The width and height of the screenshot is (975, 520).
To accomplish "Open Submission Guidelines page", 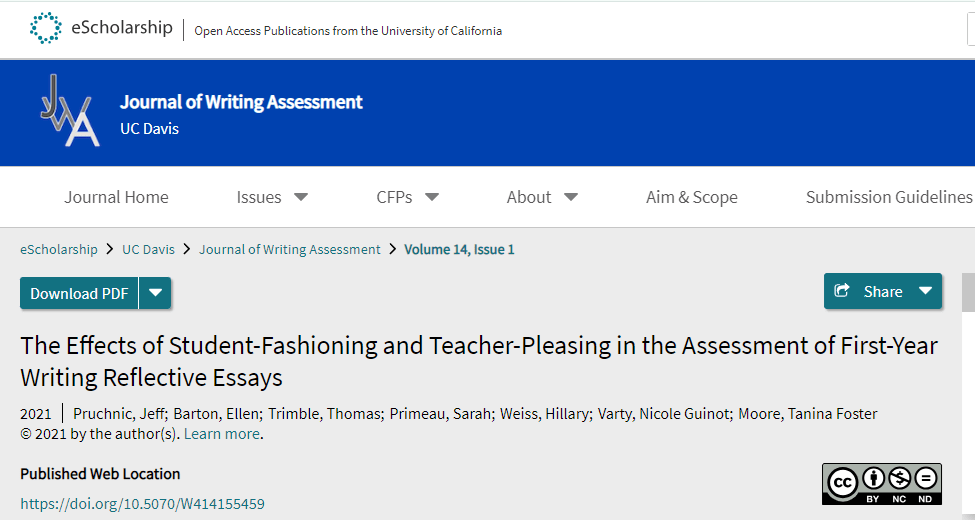I will point(889,197).
